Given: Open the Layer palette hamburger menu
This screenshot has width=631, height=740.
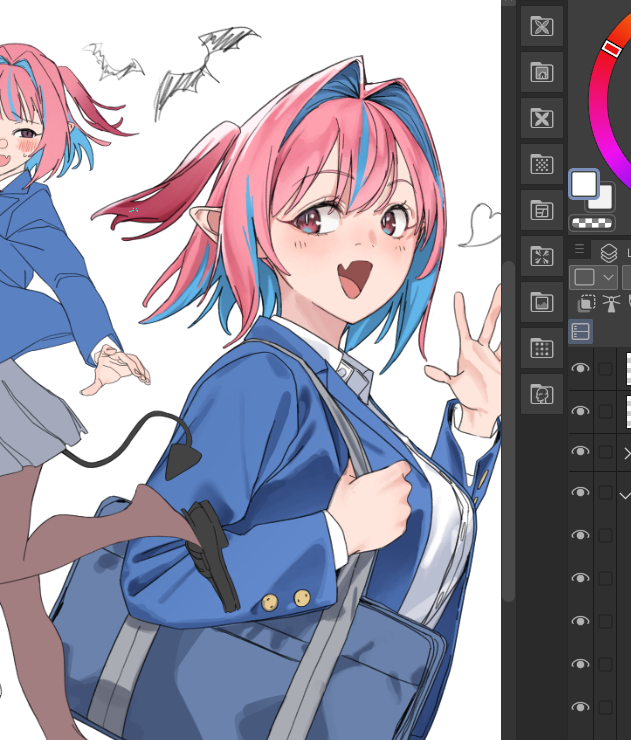Looking at the screenshot, I should [580, 249].
